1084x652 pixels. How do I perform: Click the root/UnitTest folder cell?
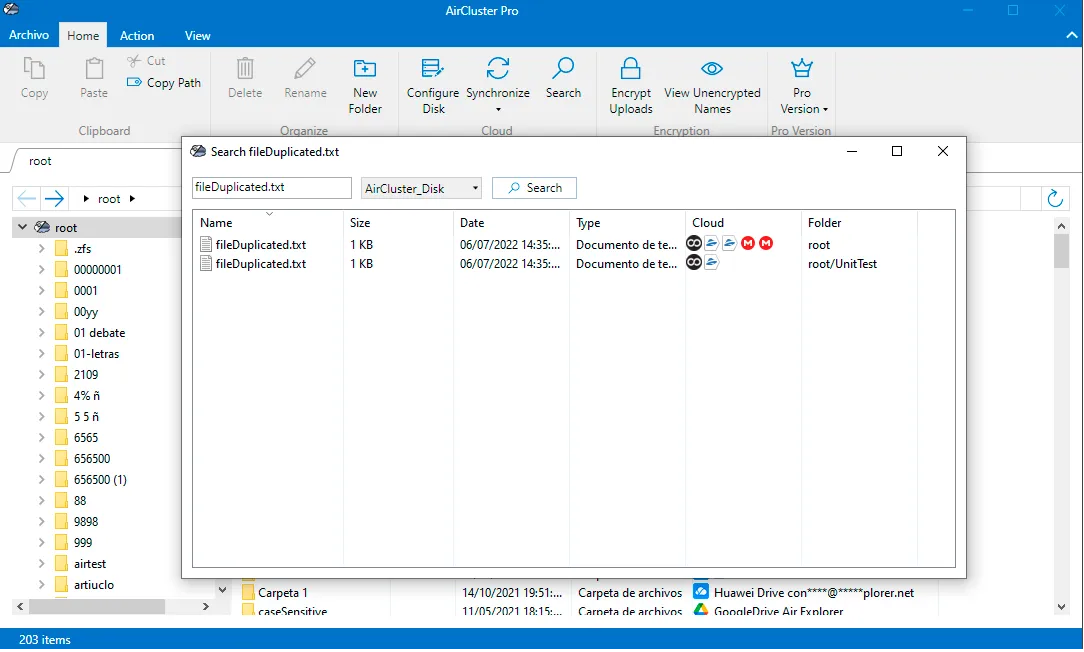point(842,263)
